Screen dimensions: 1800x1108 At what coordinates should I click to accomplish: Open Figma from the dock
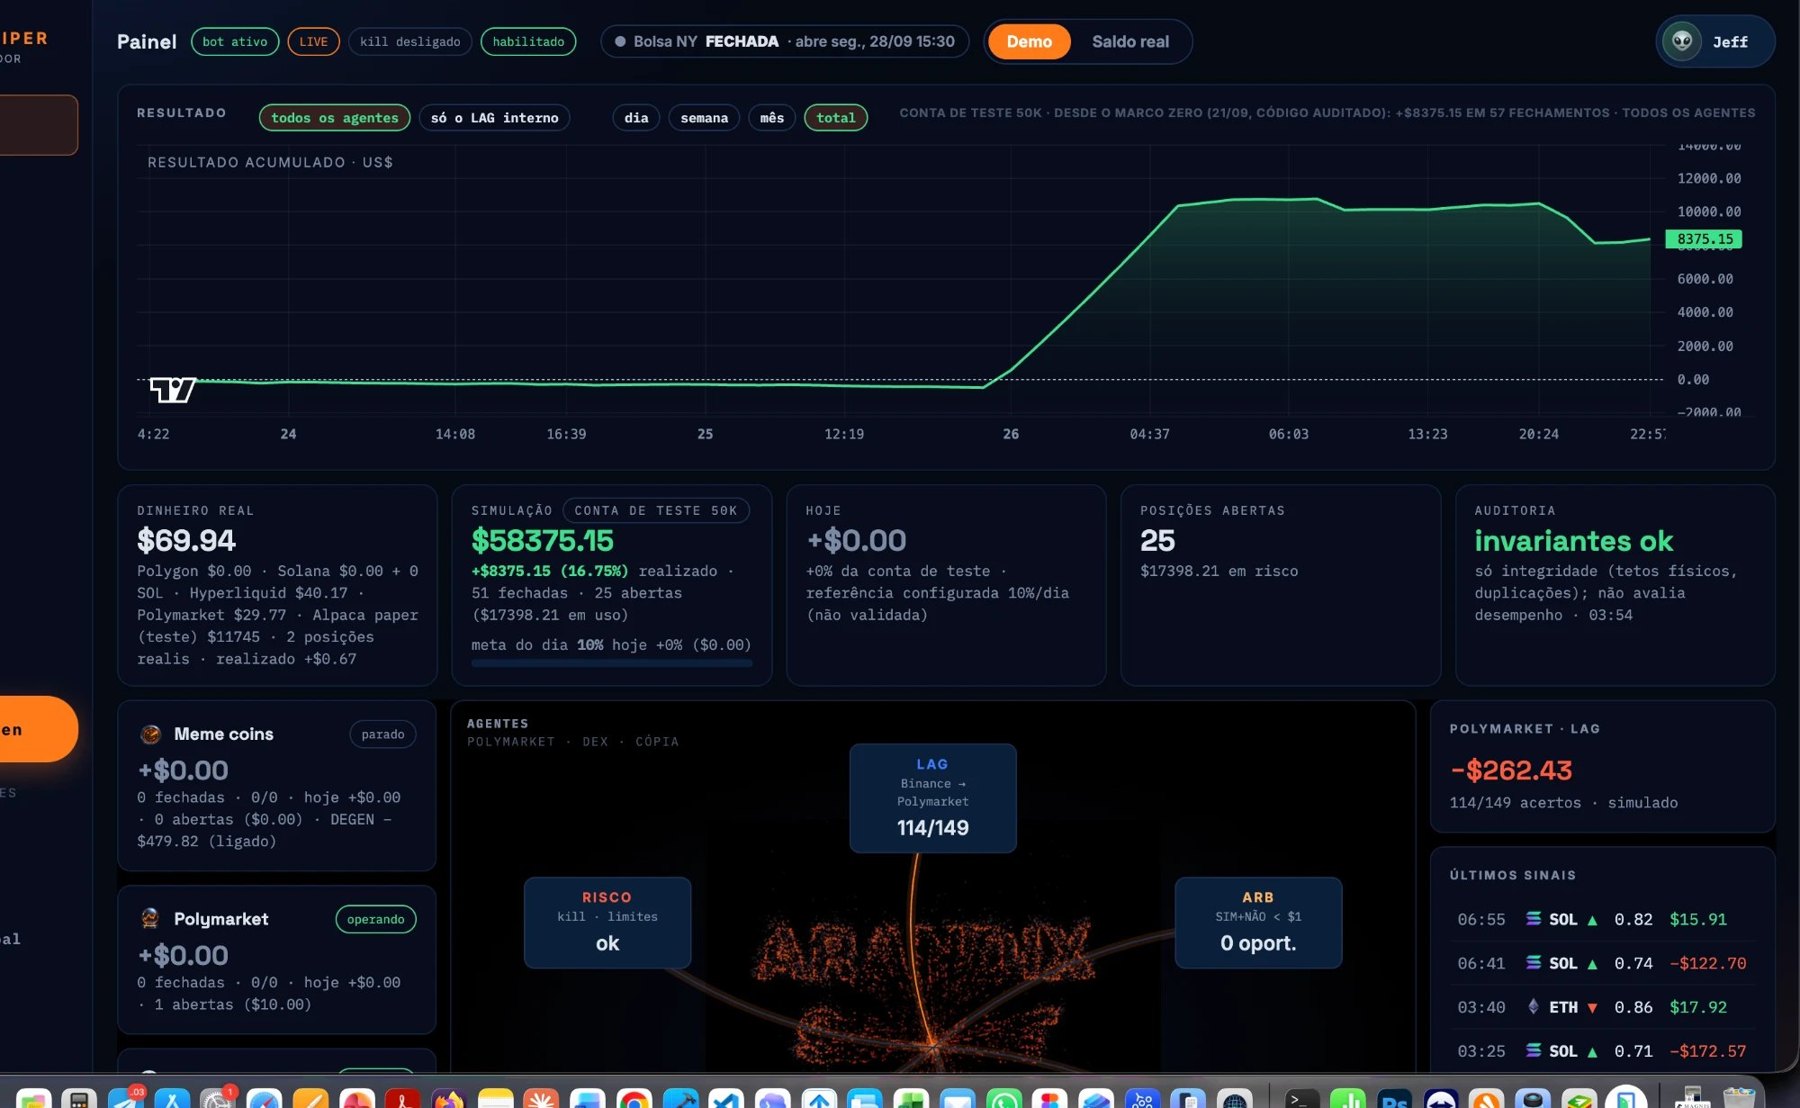point(1049,1098)
